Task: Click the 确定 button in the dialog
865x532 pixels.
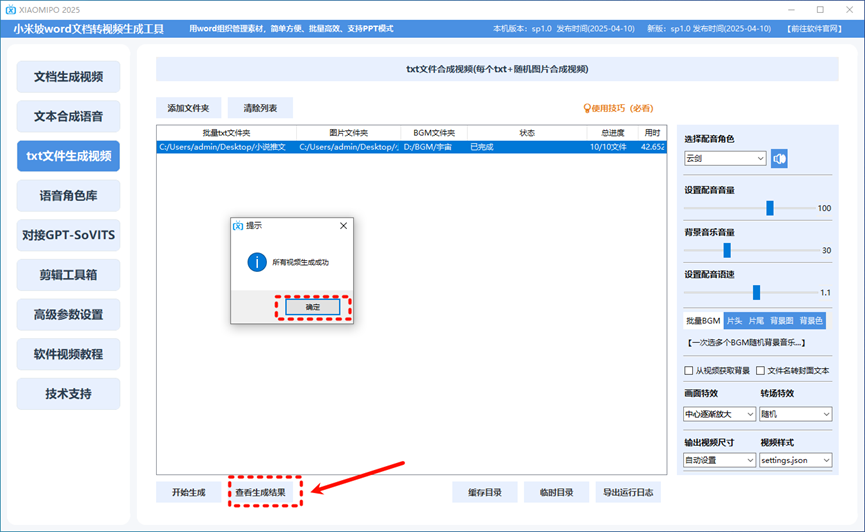Action: [313, 307]
